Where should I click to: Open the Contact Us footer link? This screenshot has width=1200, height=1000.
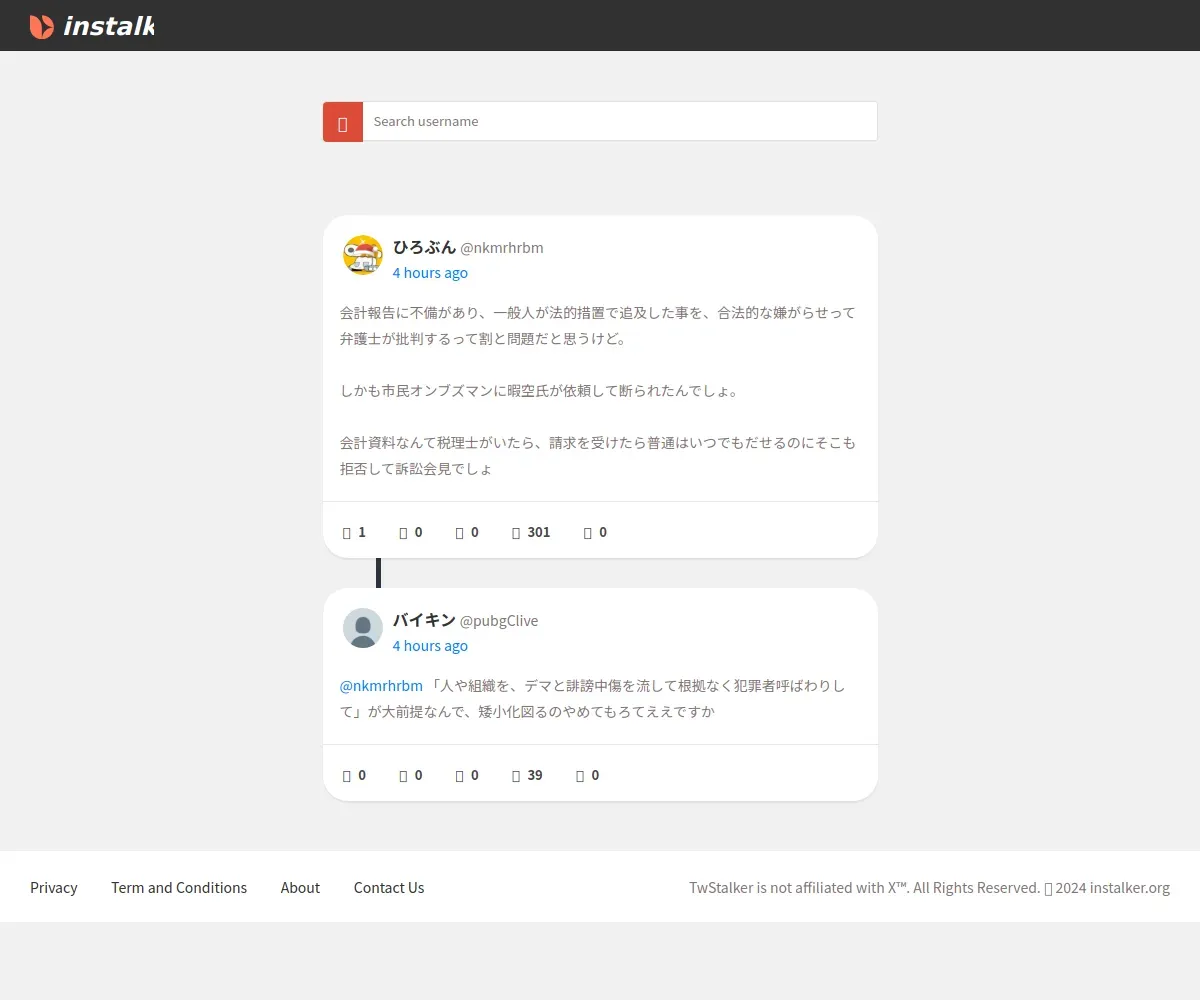(x=389, y=888)
